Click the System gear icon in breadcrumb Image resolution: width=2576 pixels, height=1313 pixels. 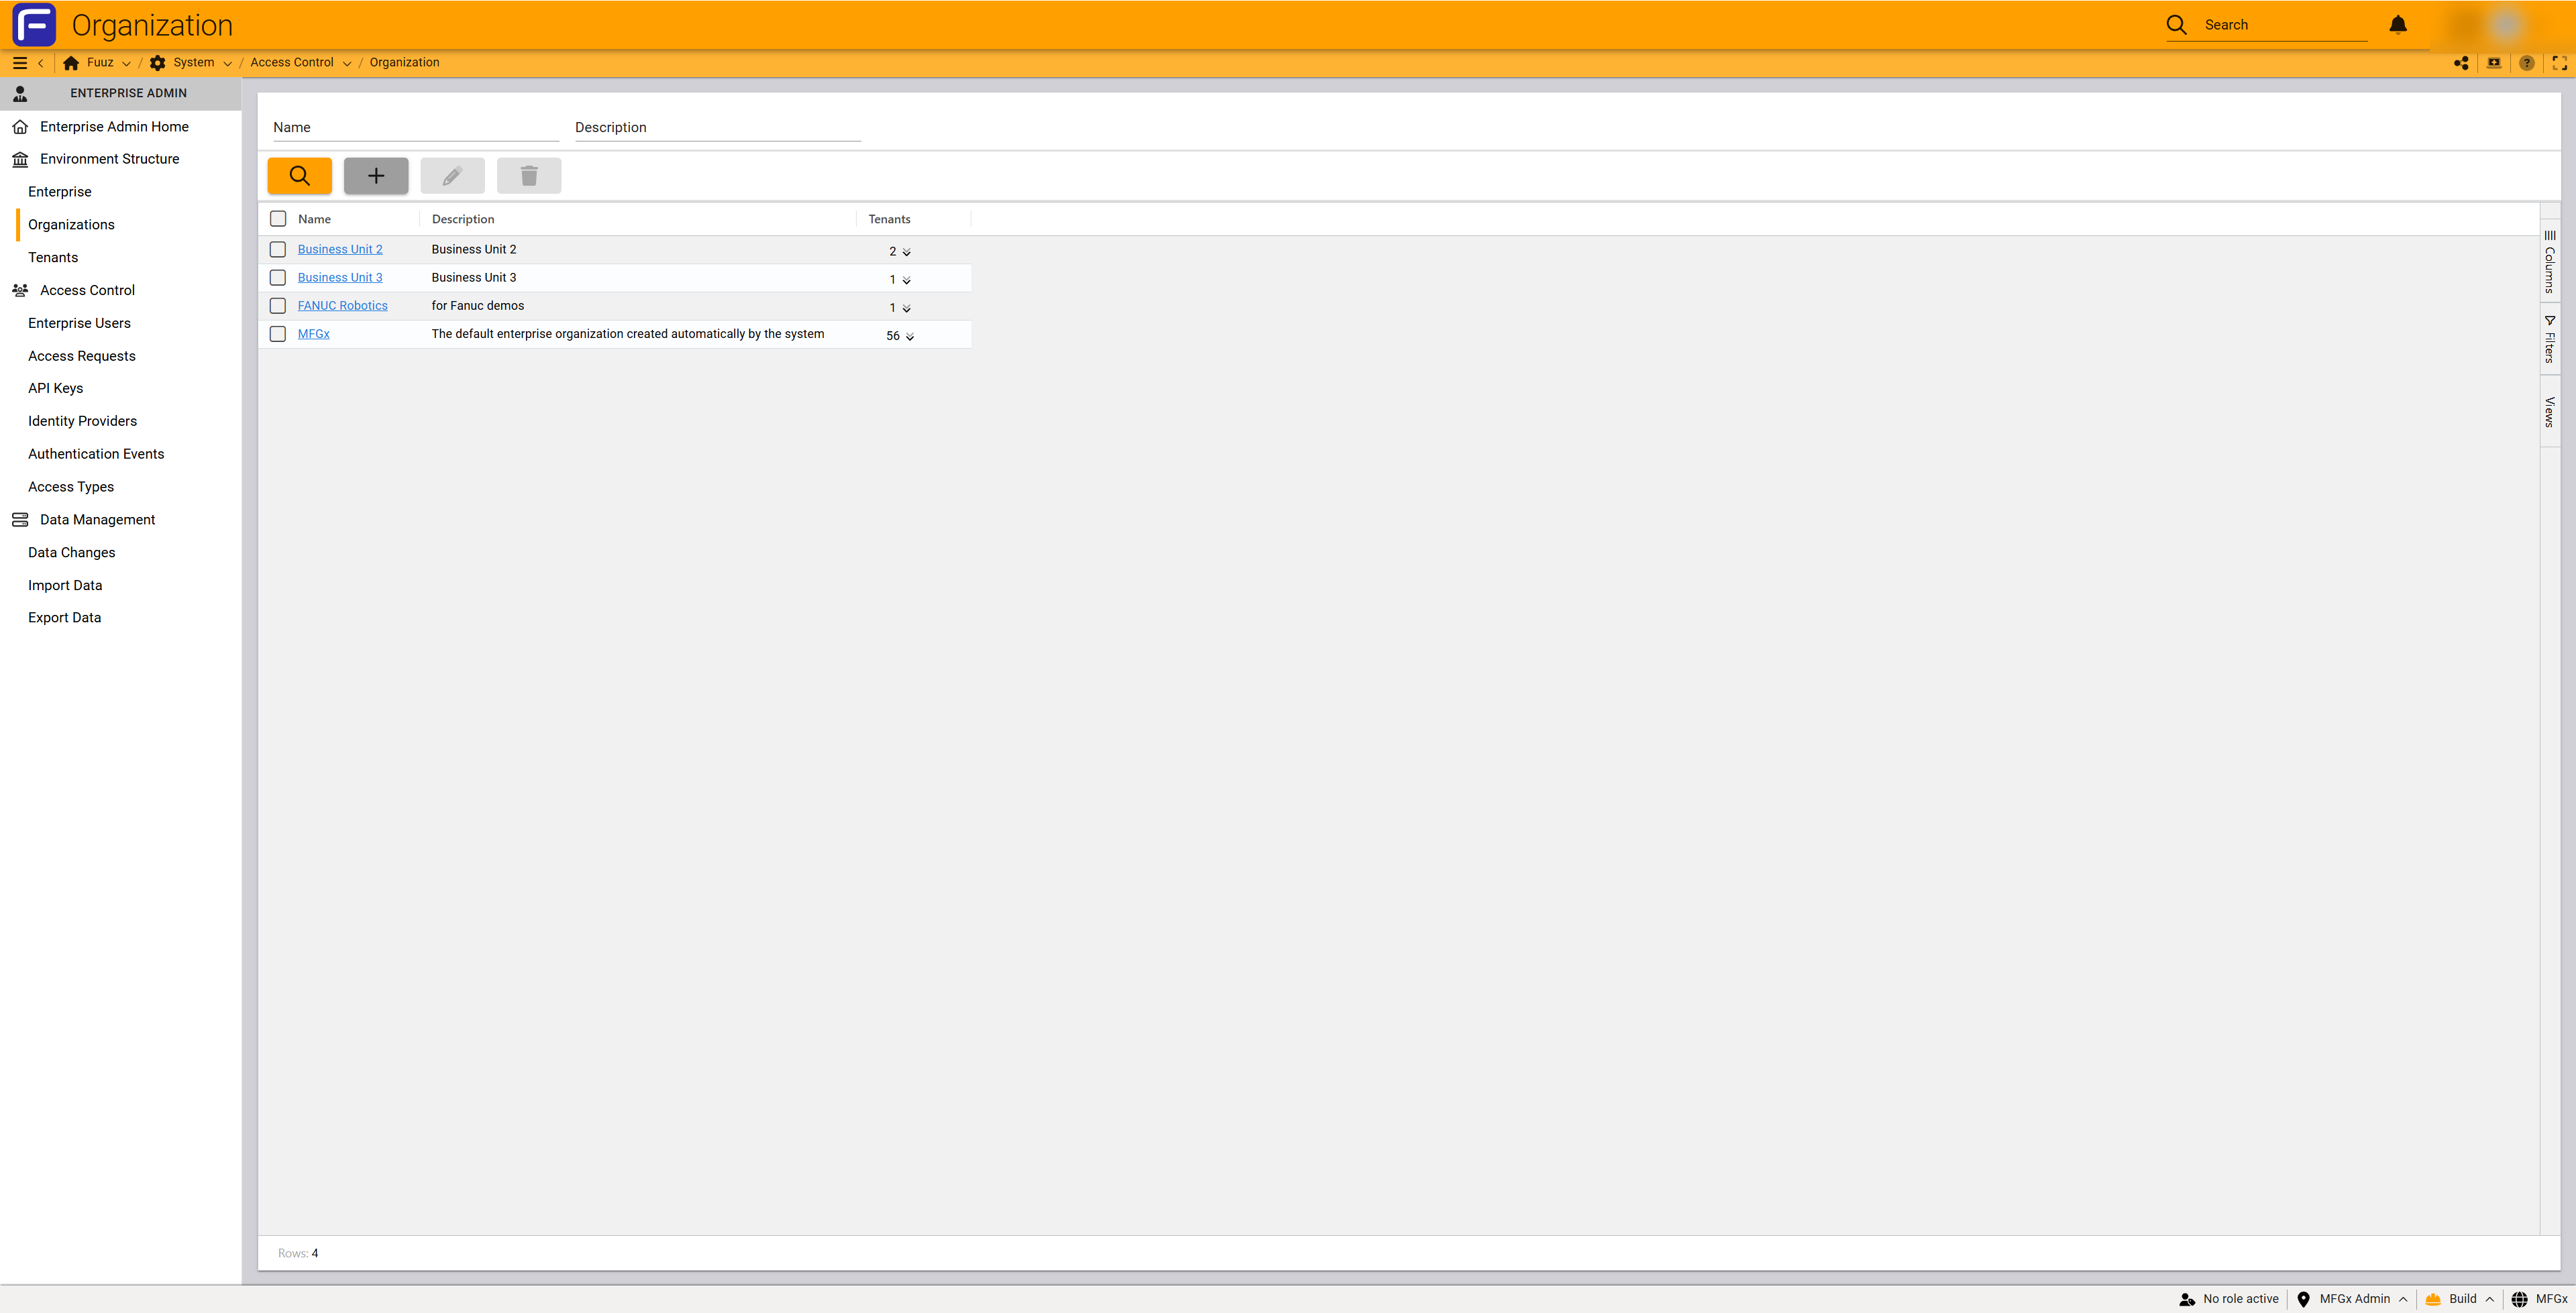click(x=157, y=63)
